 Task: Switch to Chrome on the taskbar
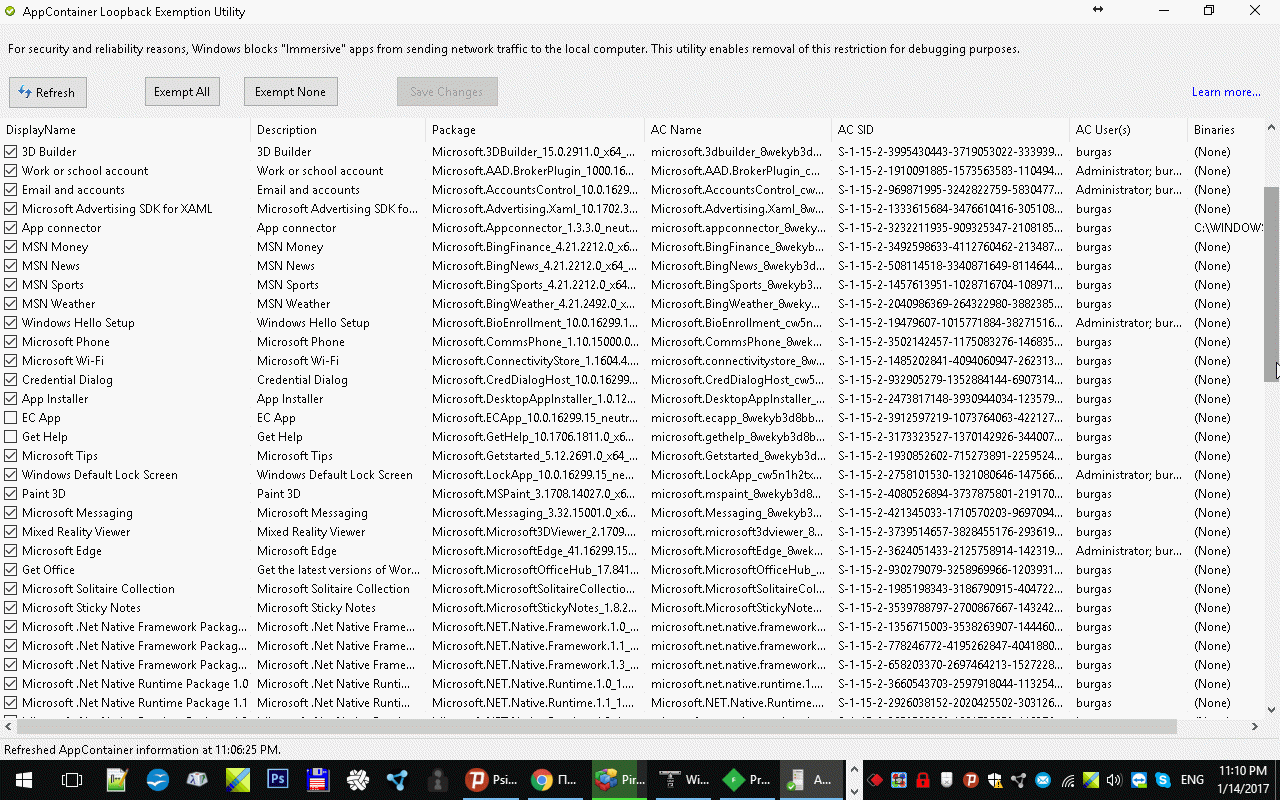555,780
